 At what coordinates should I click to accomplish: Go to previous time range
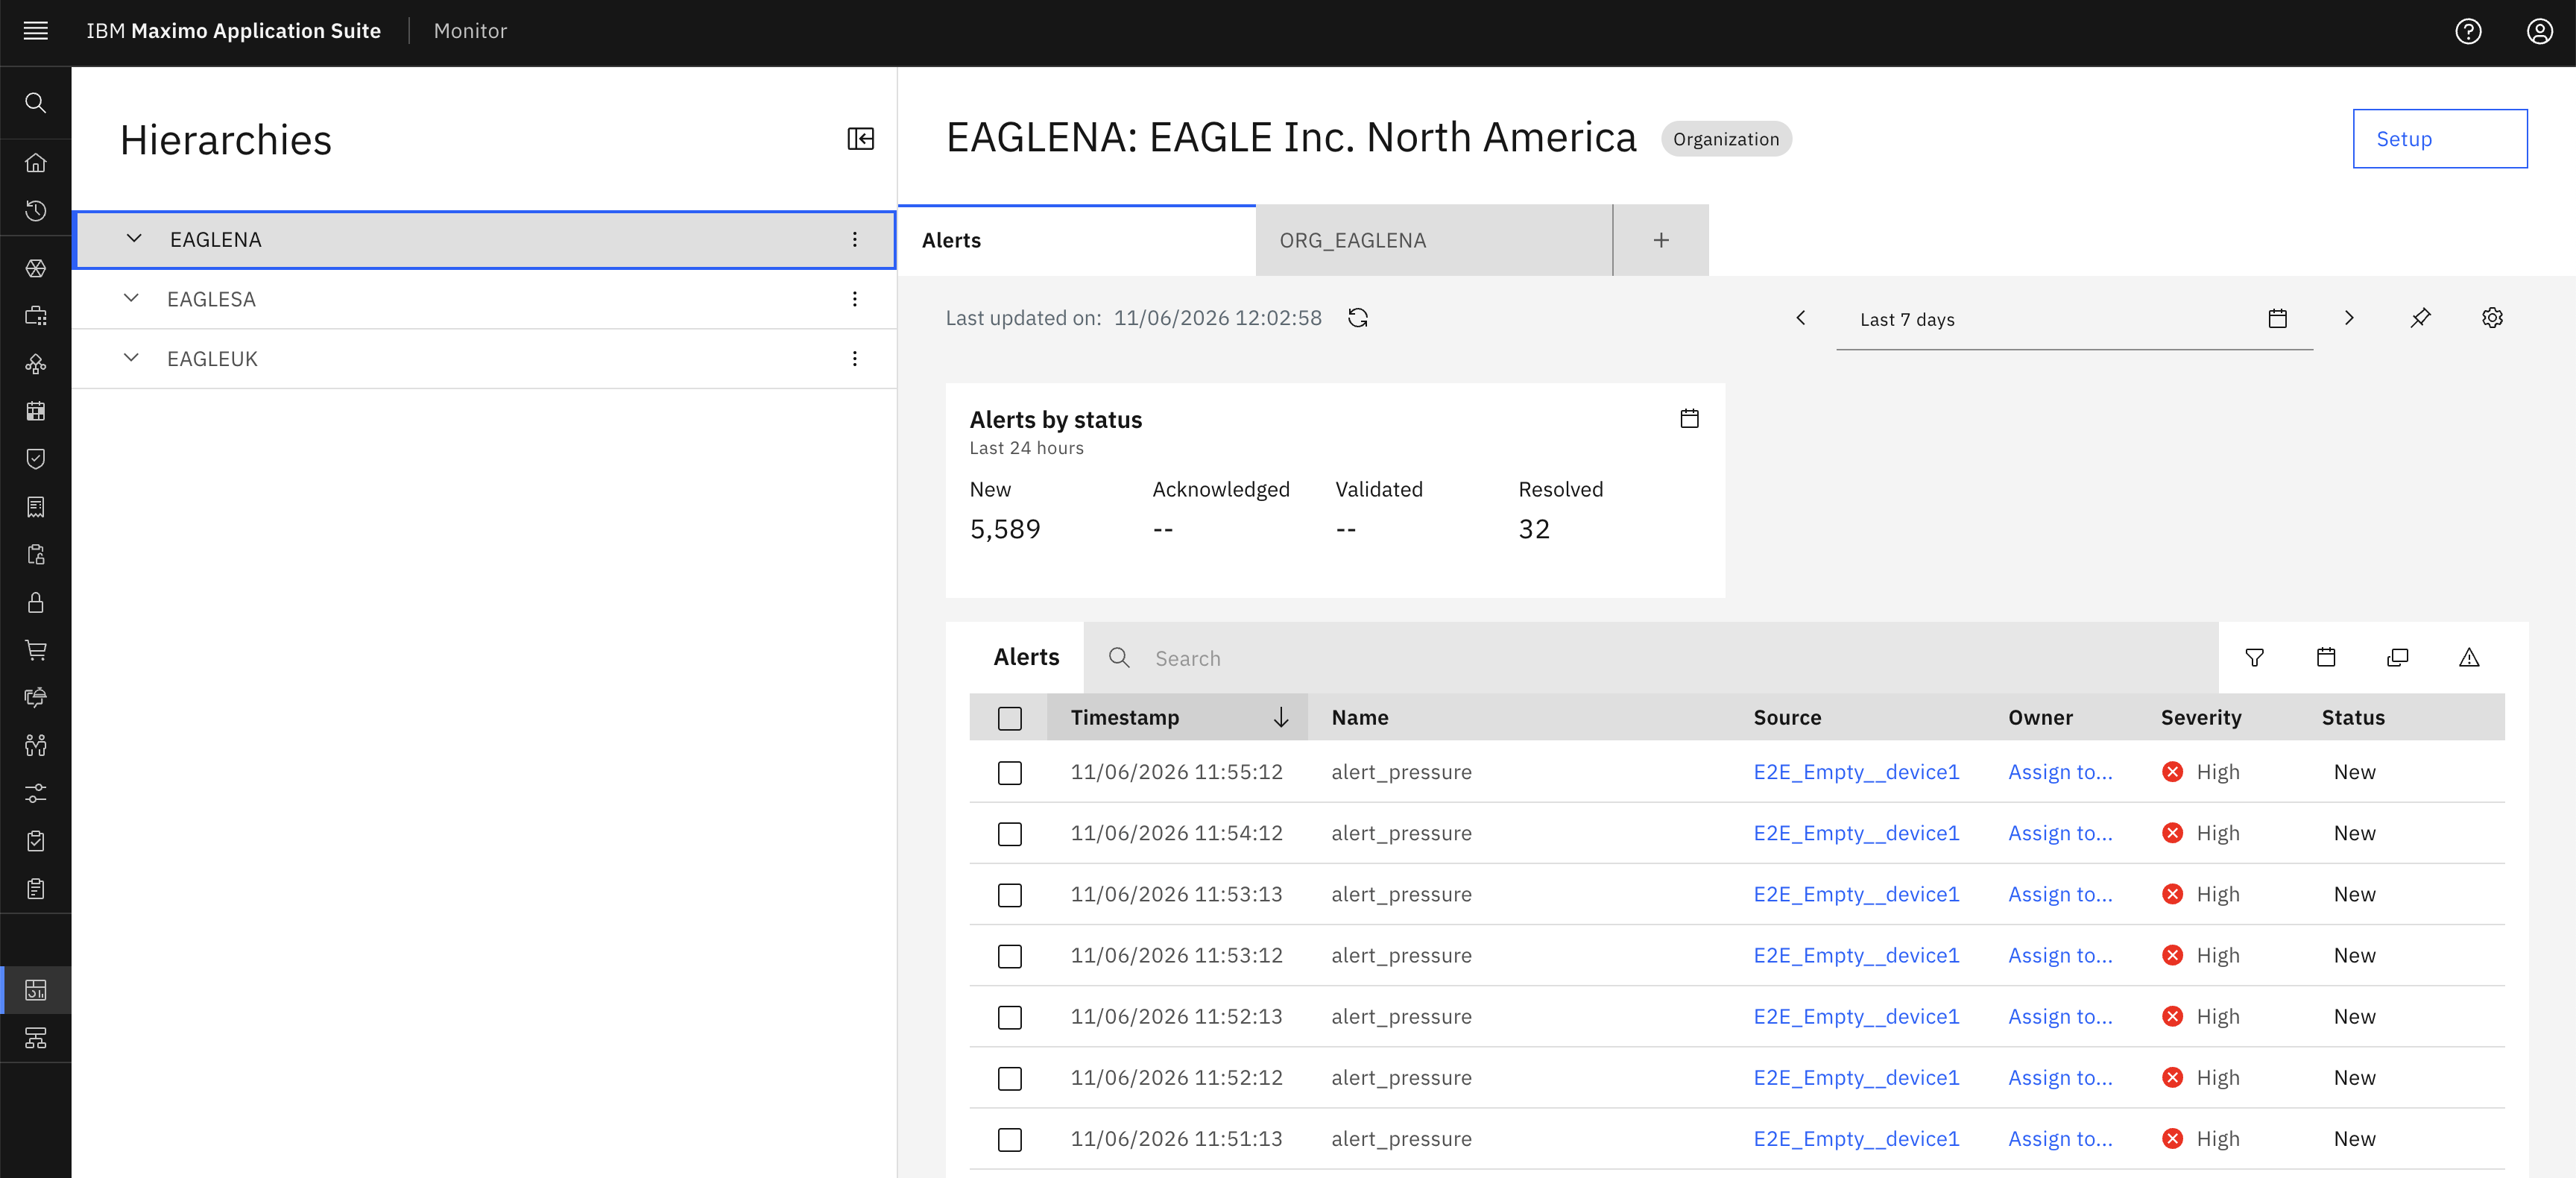(1801, 318)
